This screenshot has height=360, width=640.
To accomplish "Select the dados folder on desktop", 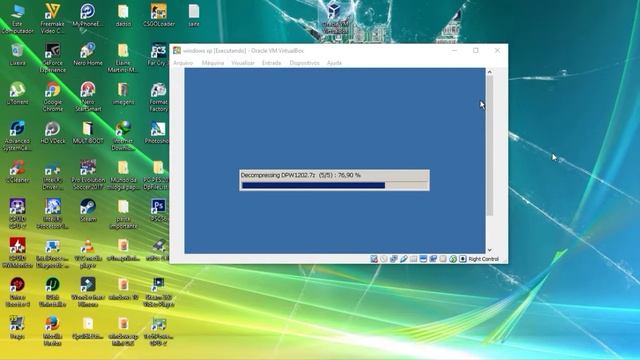I will tap(123, 16).
